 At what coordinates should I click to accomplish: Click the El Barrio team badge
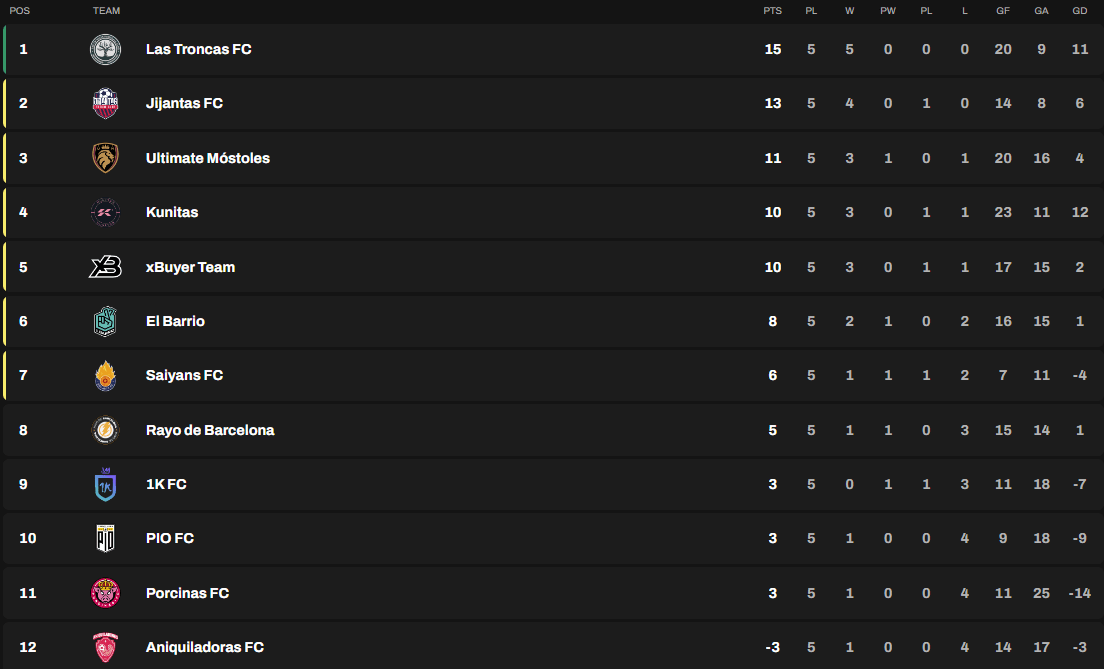106,321
